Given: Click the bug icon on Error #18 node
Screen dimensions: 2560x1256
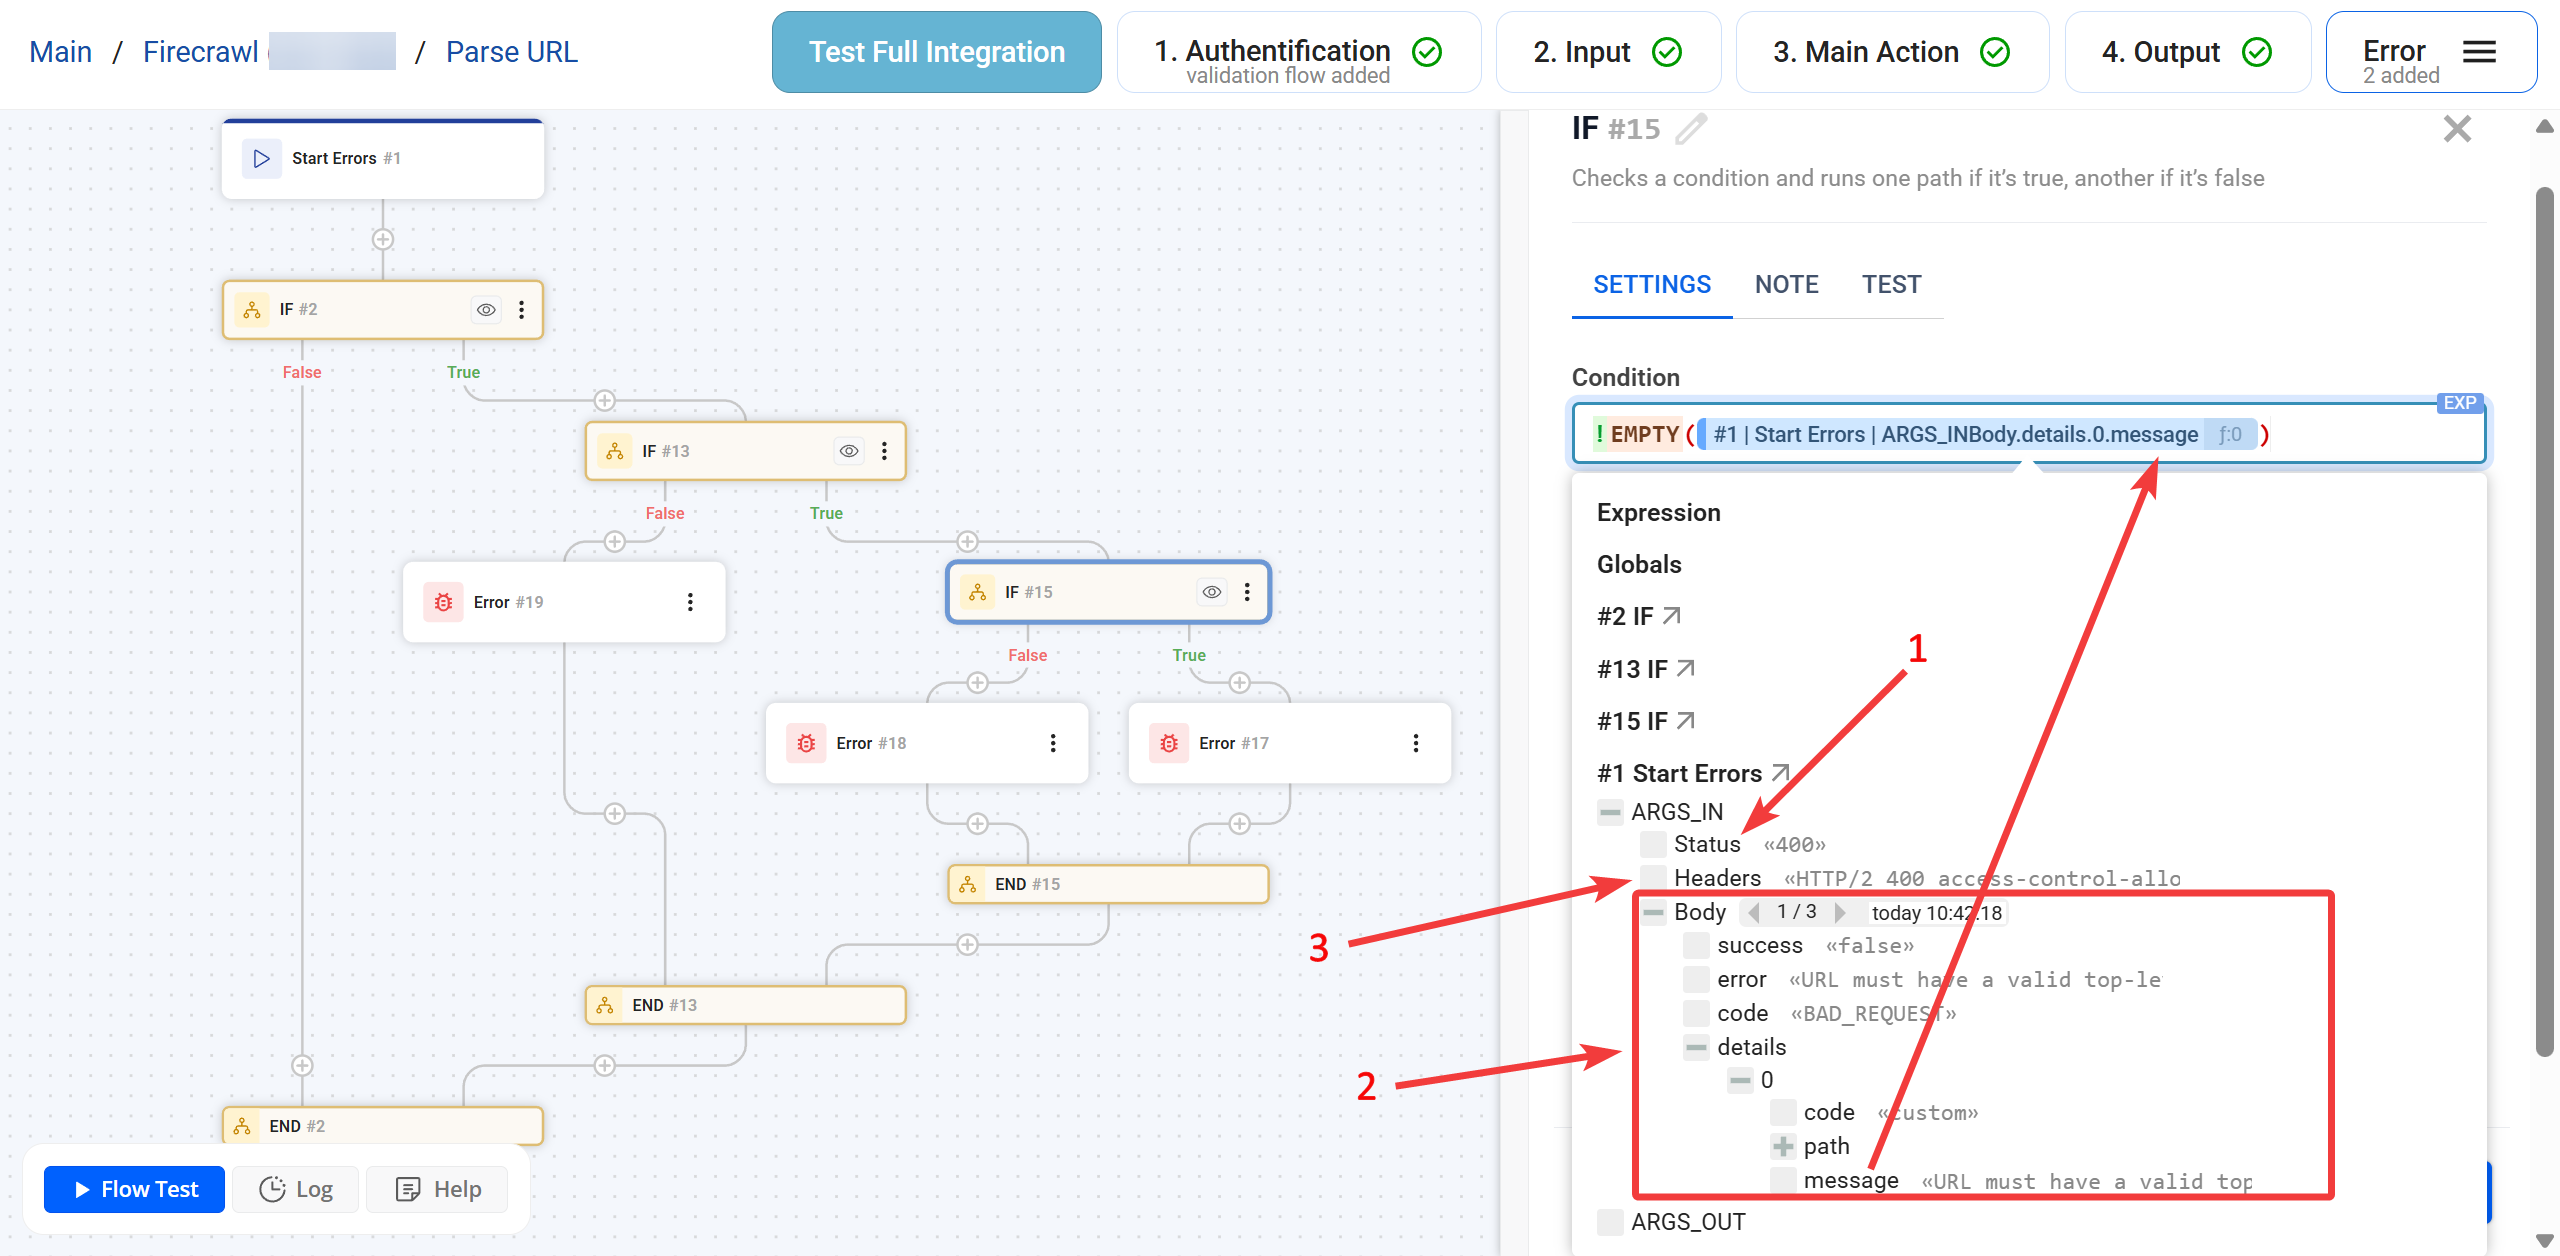Looking at the screenshot, I should (806, 743).
